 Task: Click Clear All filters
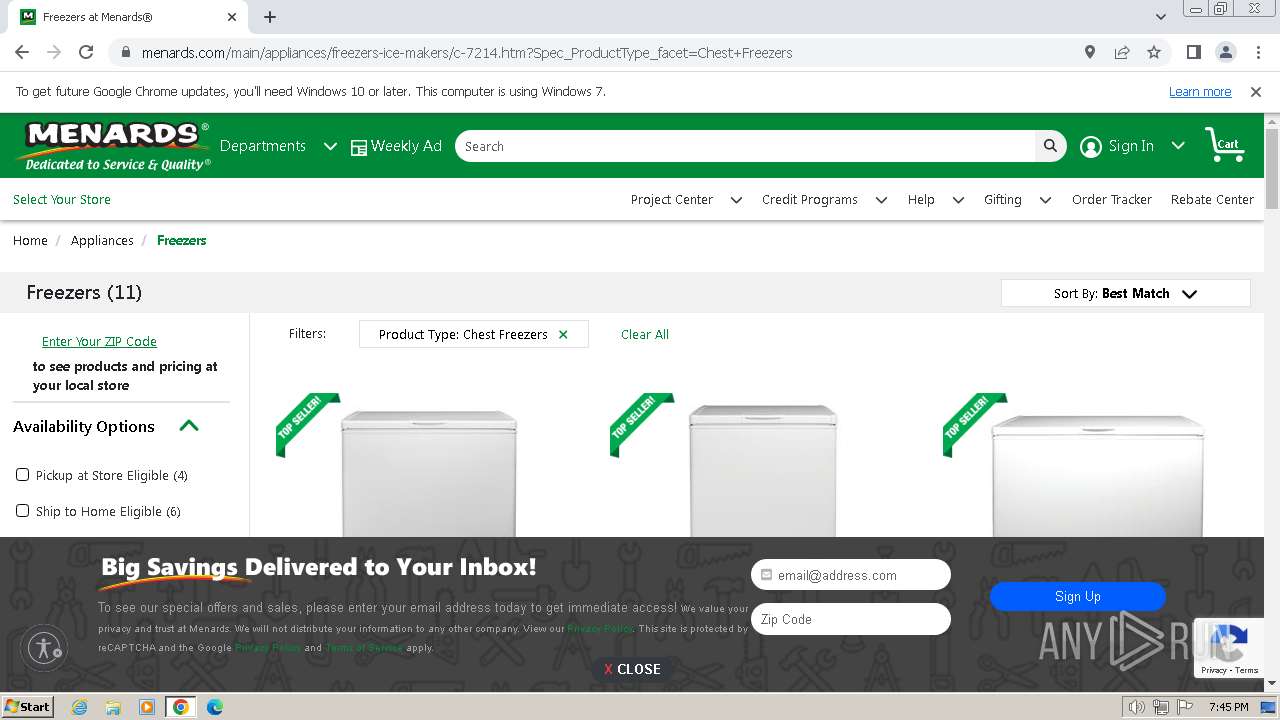tap(645, 335)
